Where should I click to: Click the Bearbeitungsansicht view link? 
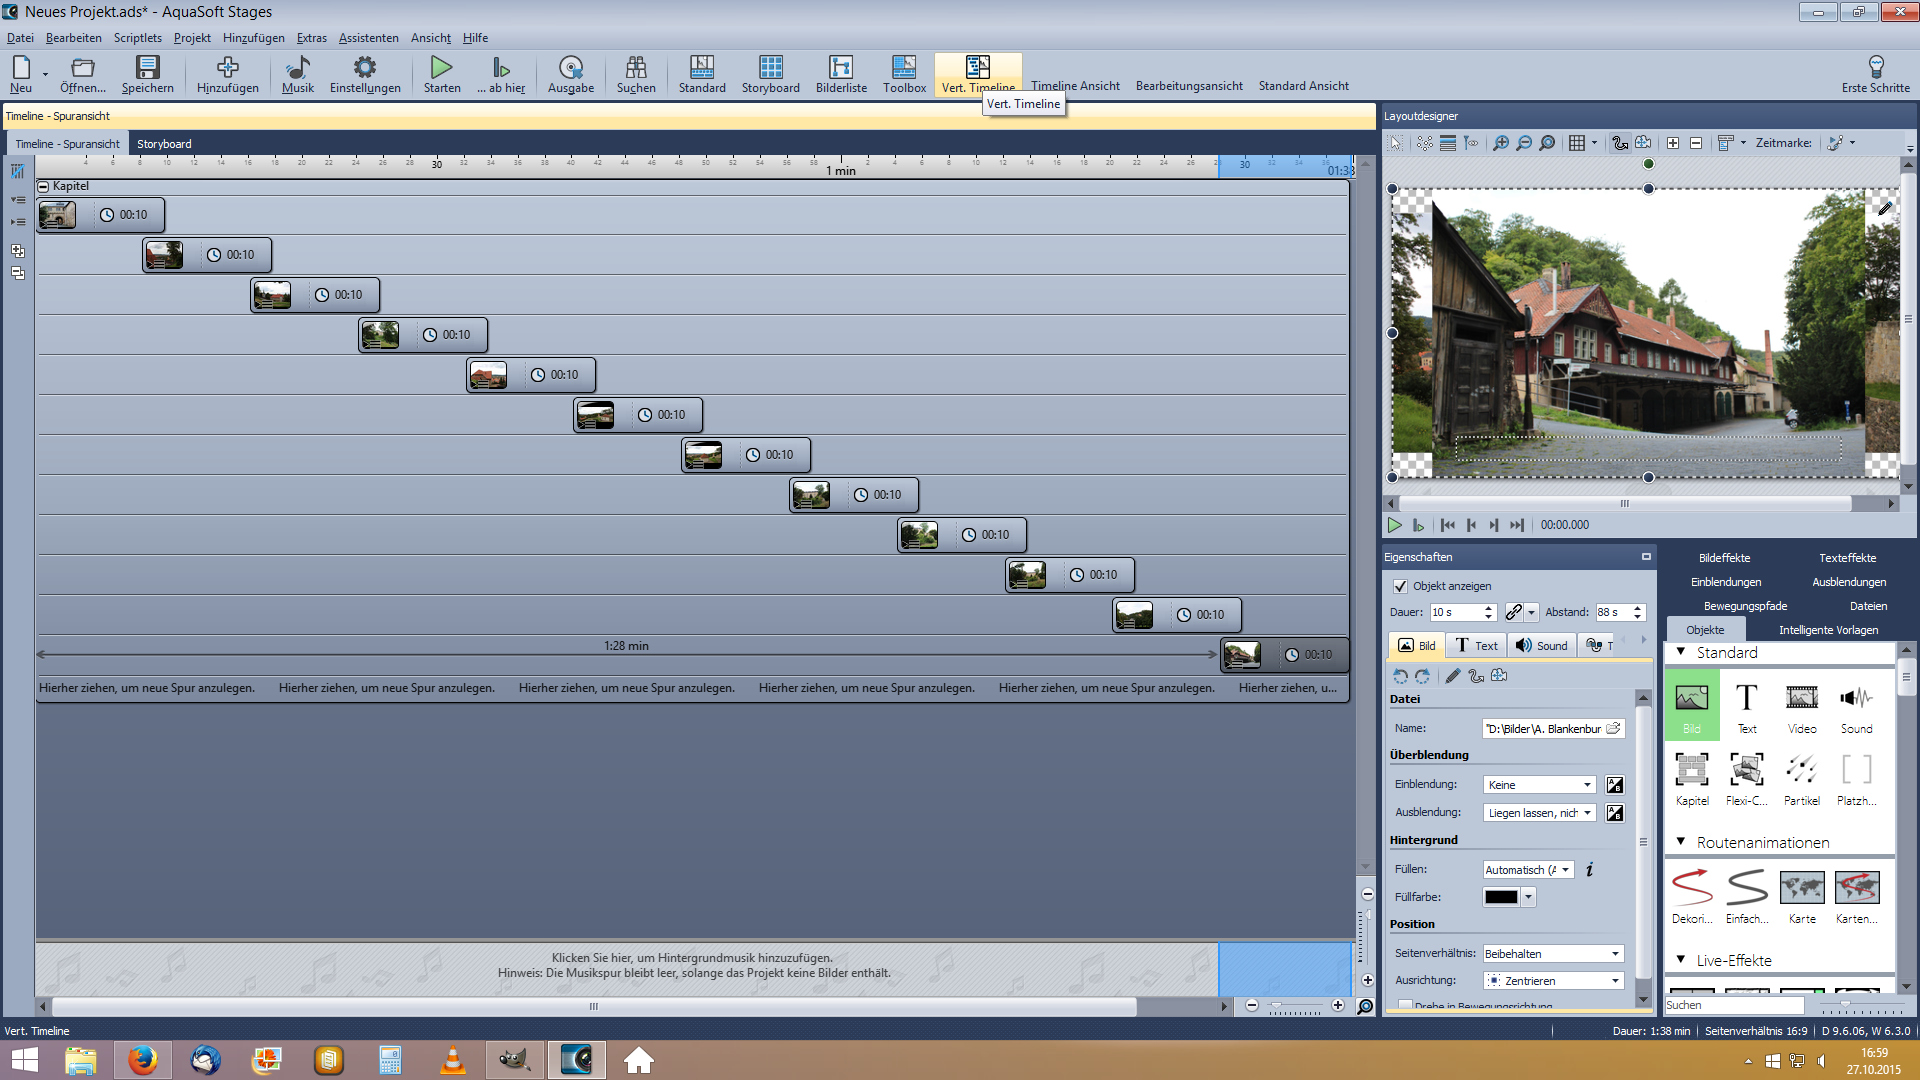(1188, 86)
